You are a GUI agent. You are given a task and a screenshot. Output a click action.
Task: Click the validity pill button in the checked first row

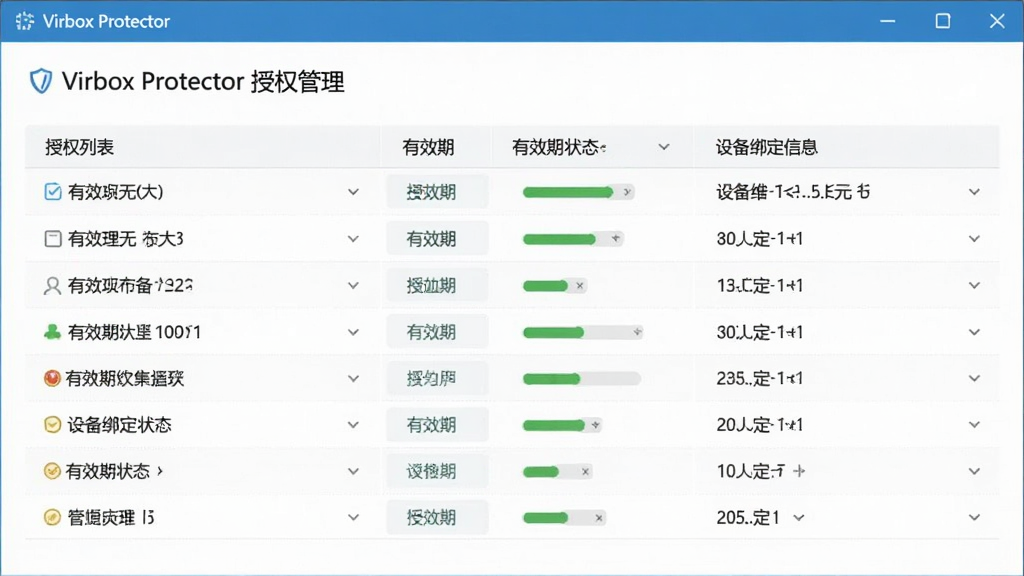tap(437, 192)
